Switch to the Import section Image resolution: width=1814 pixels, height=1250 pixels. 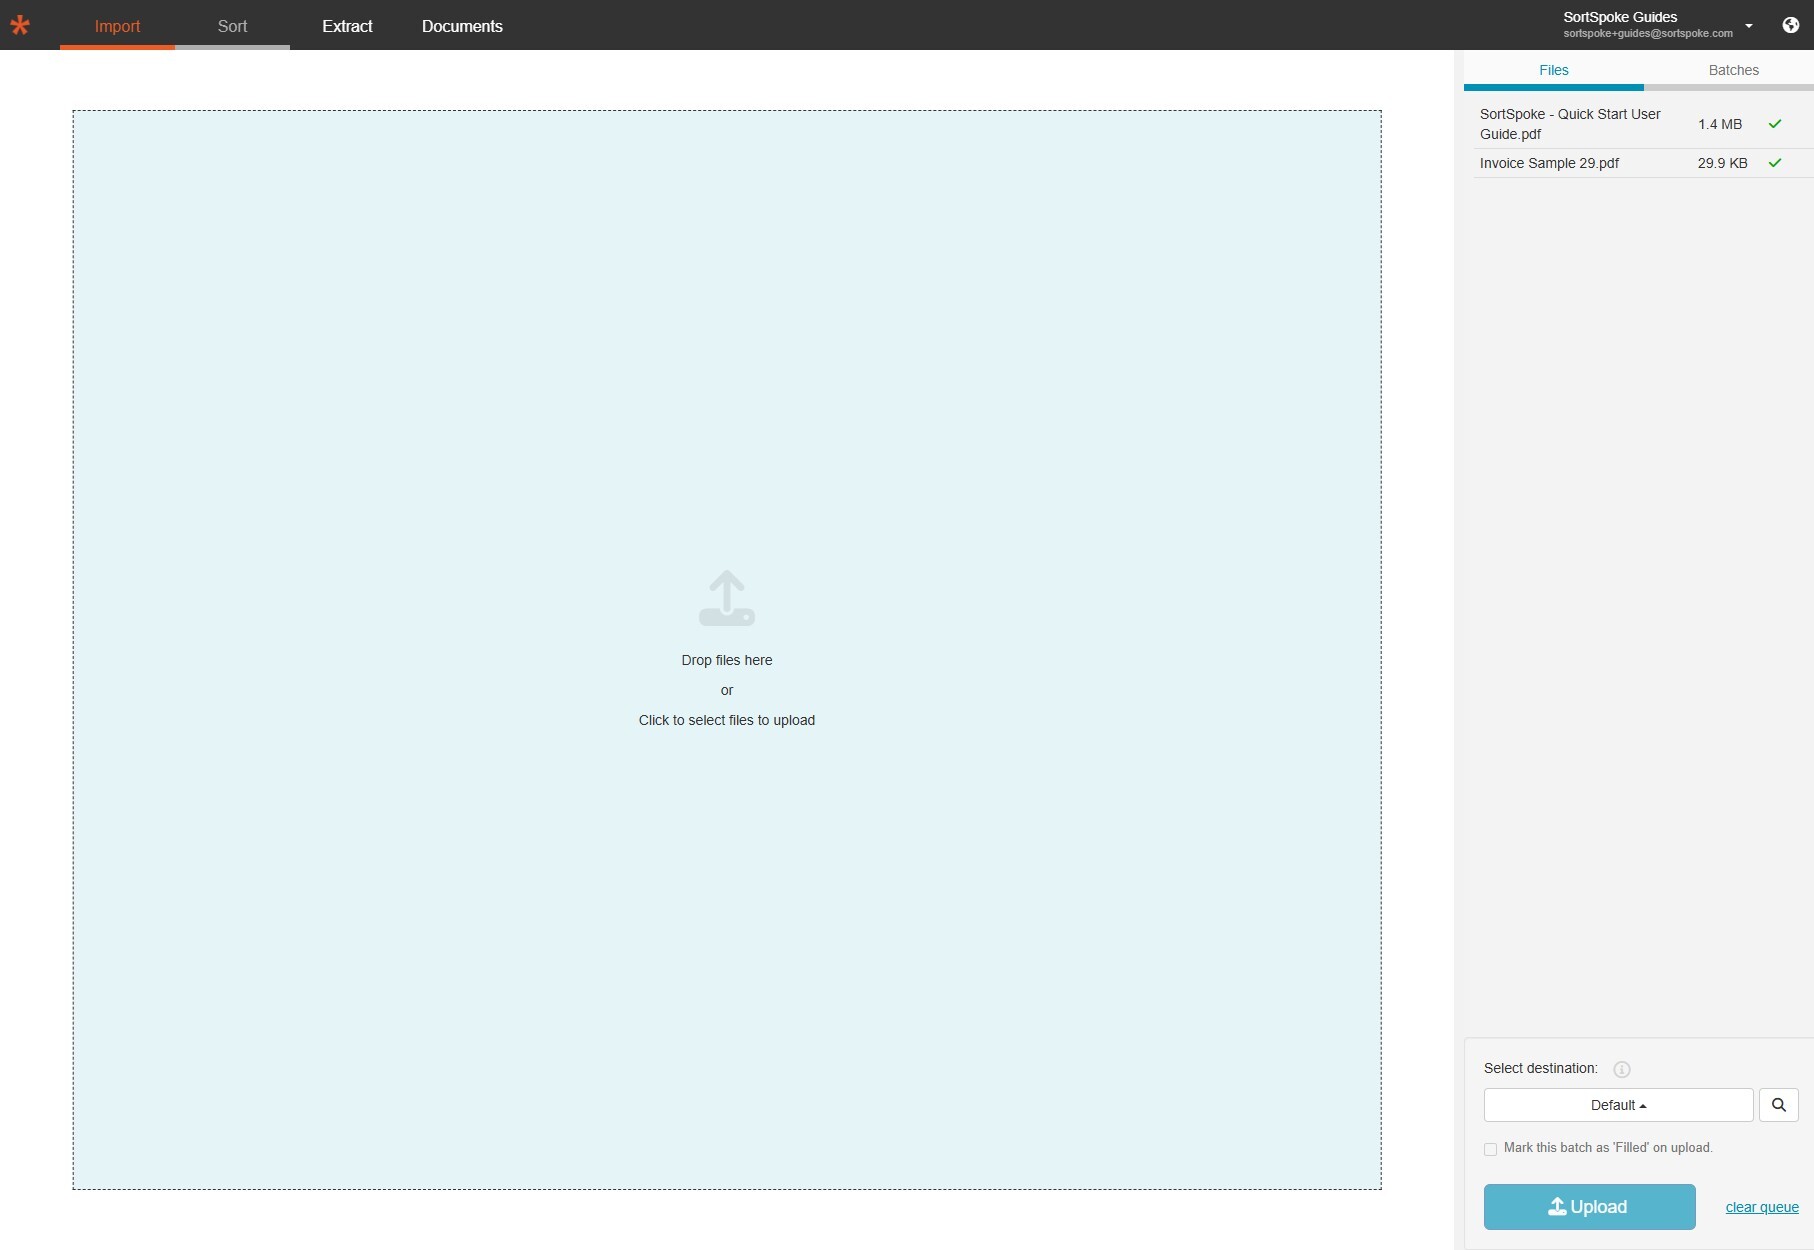pos(117,26)
